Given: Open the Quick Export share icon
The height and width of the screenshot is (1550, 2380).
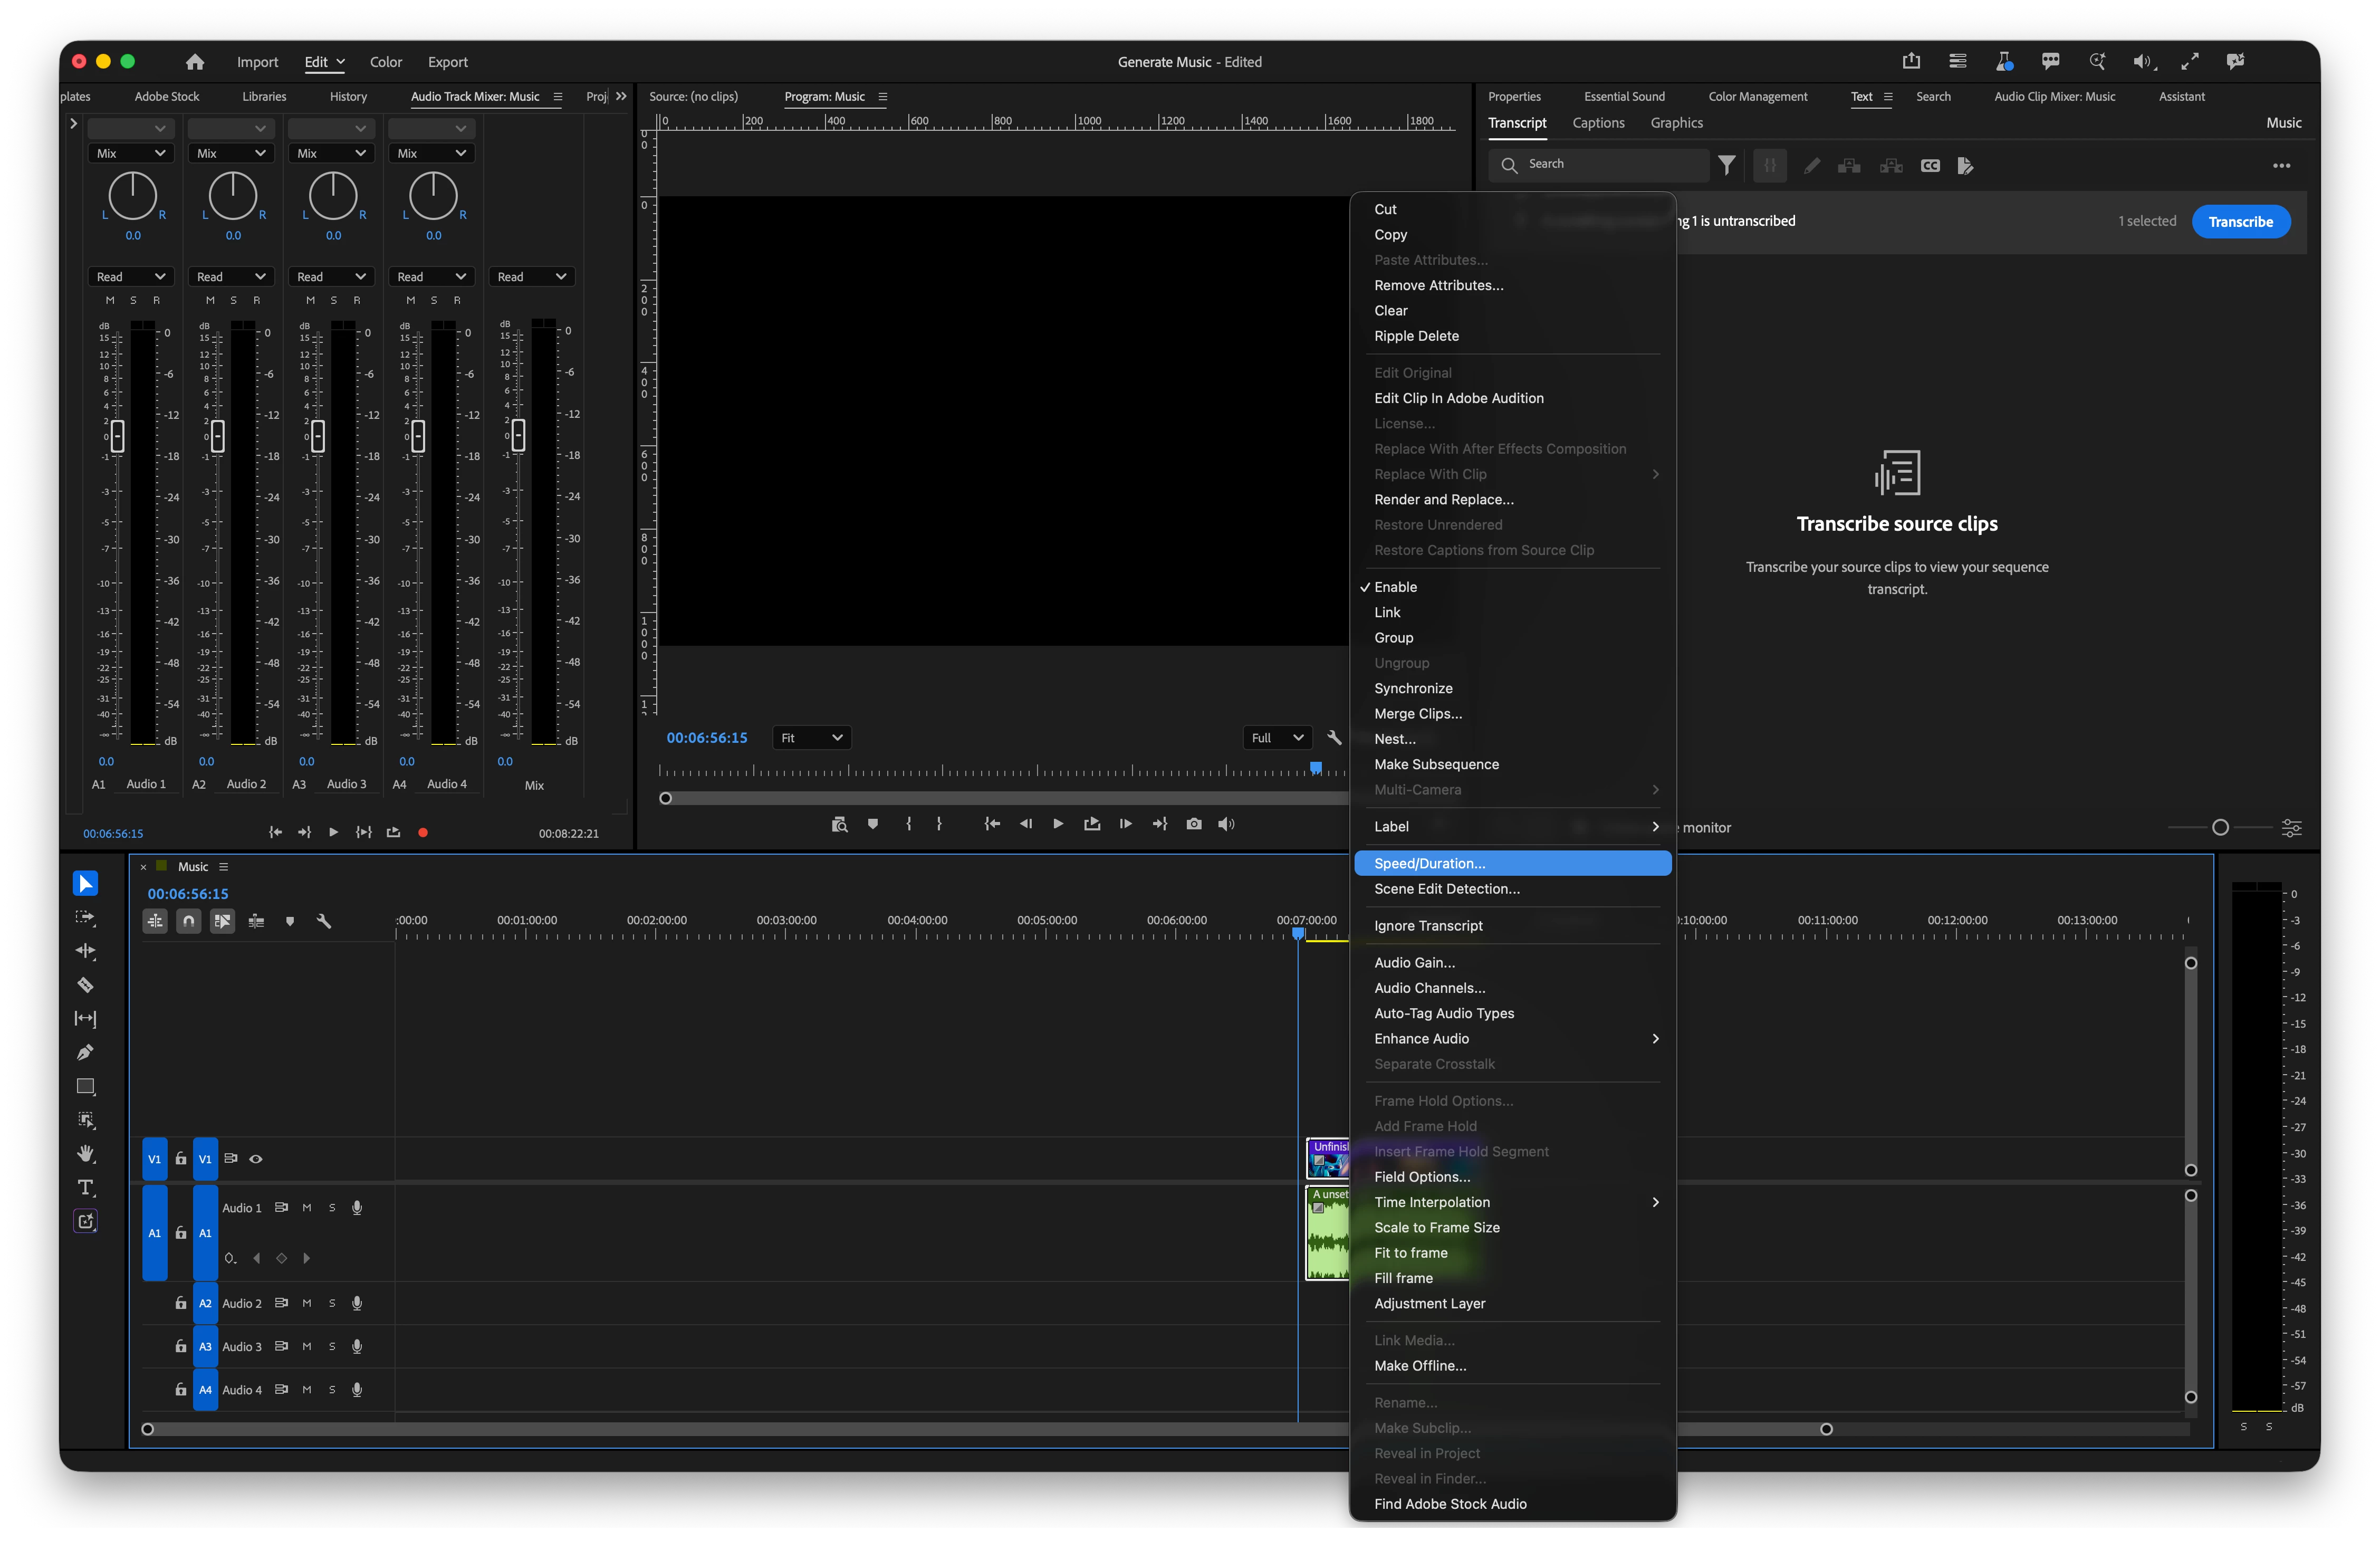Looking at the screenshot, I should [x=1911, y=61].
